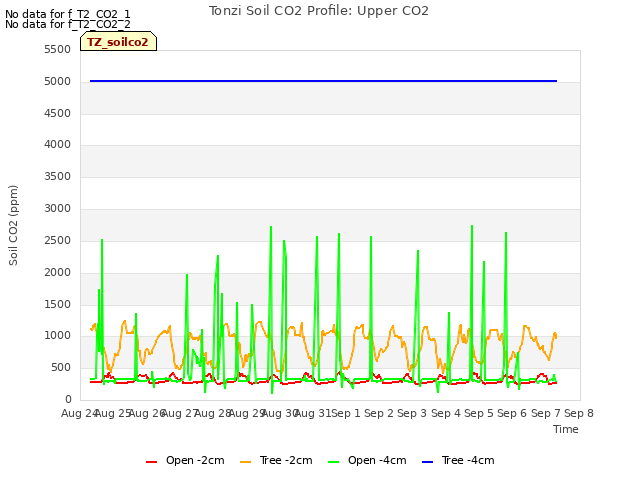This screenshot has width=640, height=480.
Task: Click the 1000 y-axis tick label
Action: (58, 336)
